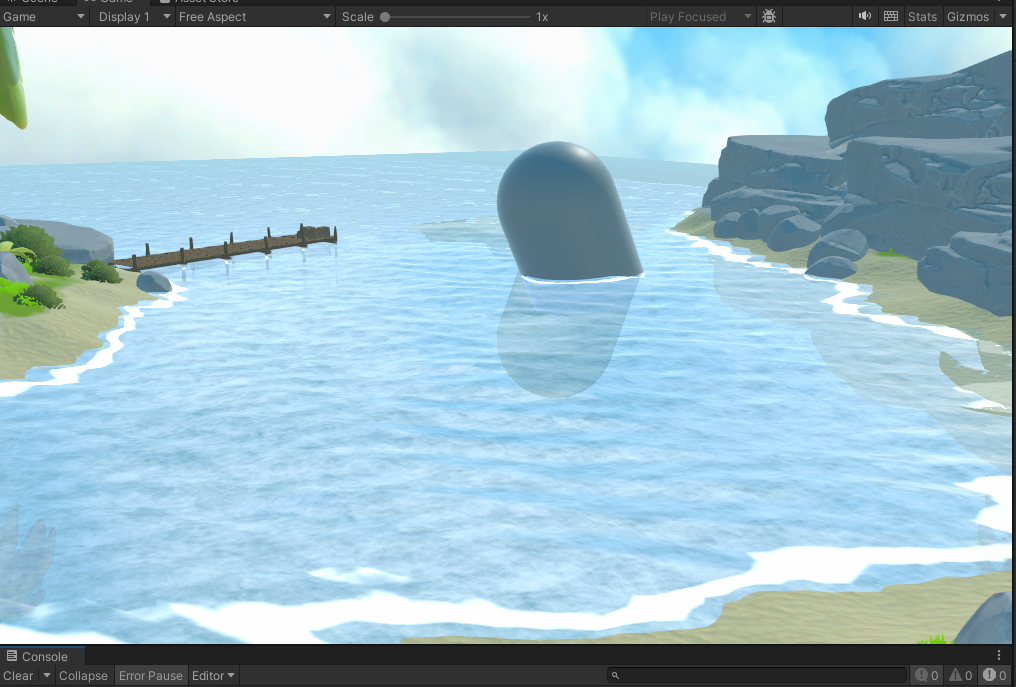Open the Display 1 dropdown

tap(133, 17)
